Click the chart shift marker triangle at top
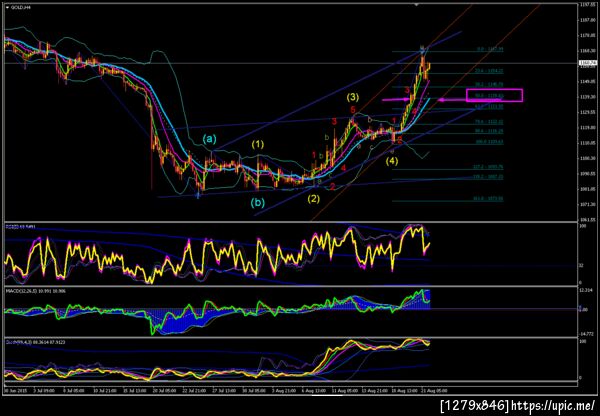This screenshot has width=600, height=416. 417,5
